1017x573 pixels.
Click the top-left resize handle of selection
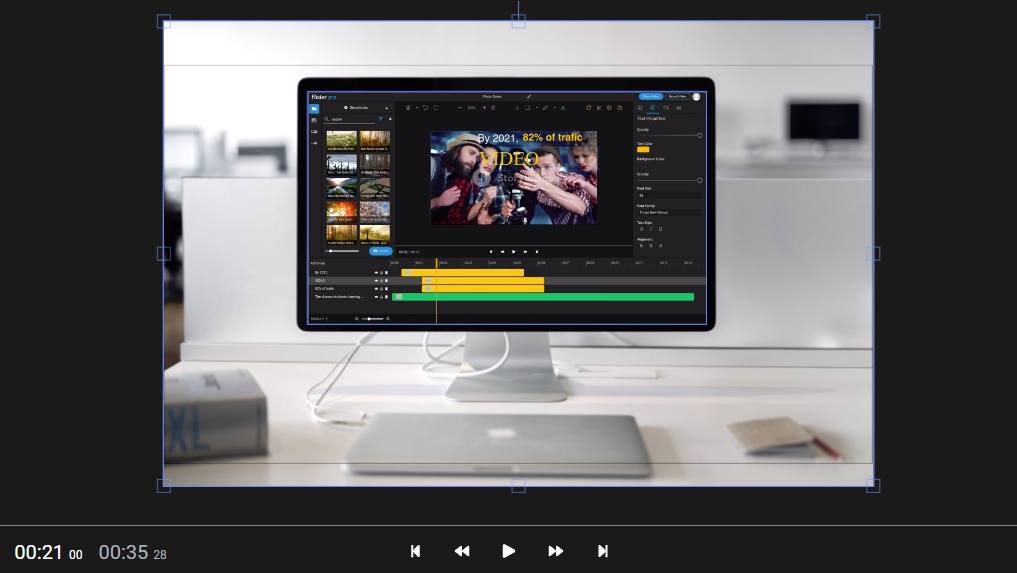(x=164, y=21)
